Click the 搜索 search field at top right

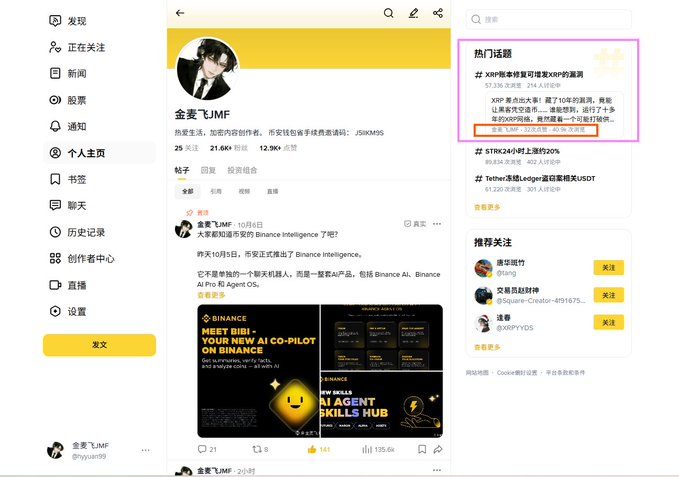(x=548, y=19)
